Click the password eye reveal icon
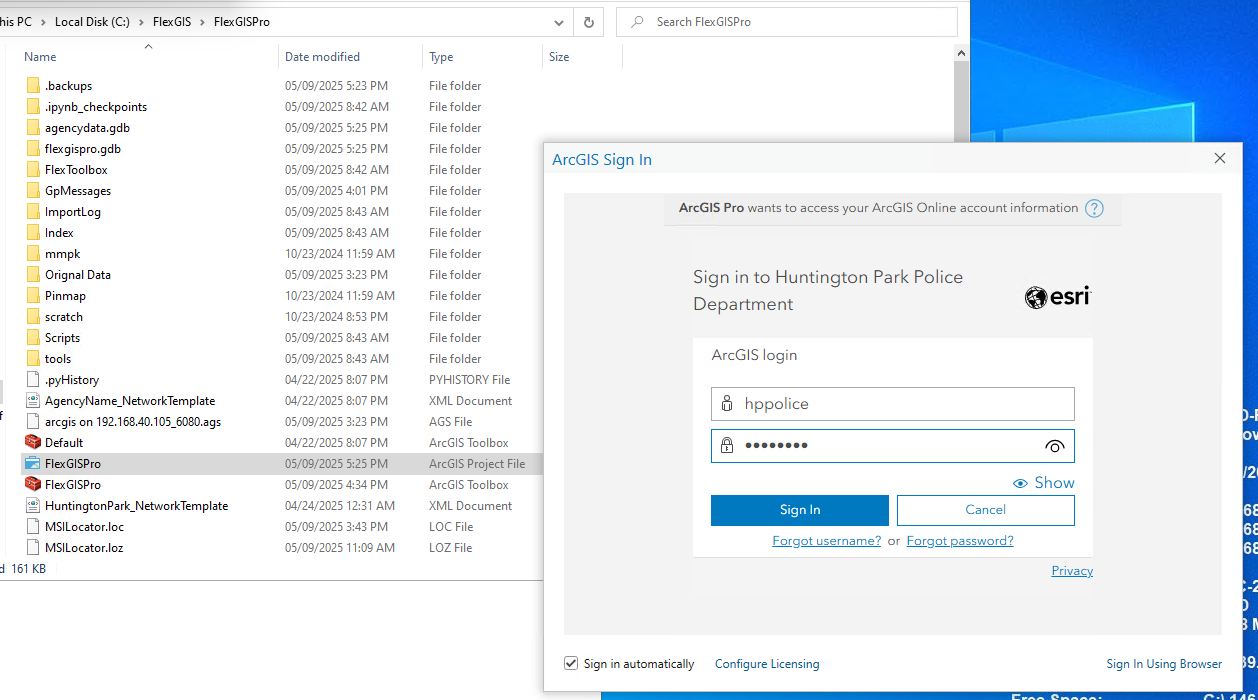Image resolution: width=1258 pixels, height=700 pixels. pyautogui.click(x=1054, y=447)
